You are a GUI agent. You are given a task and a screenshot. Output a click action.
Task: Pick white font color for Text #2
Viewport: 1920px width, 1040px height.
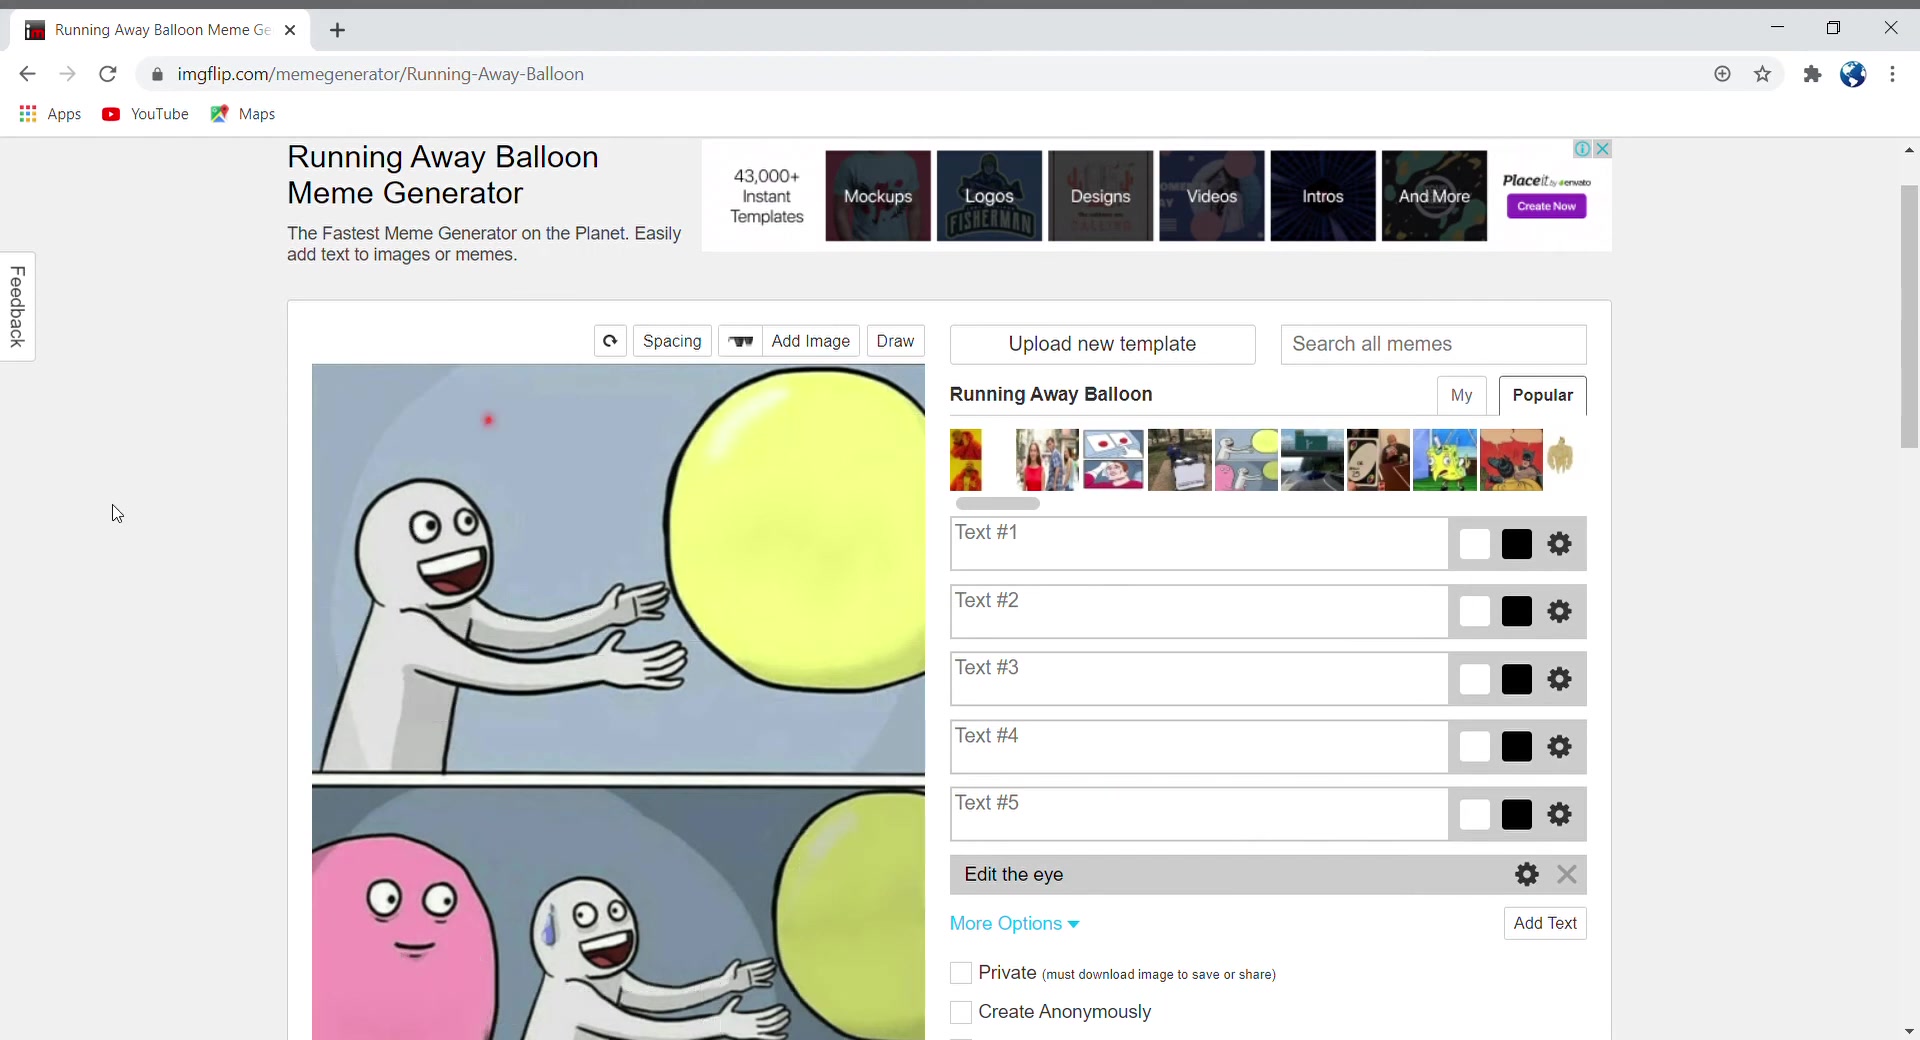click(1474, 611)
